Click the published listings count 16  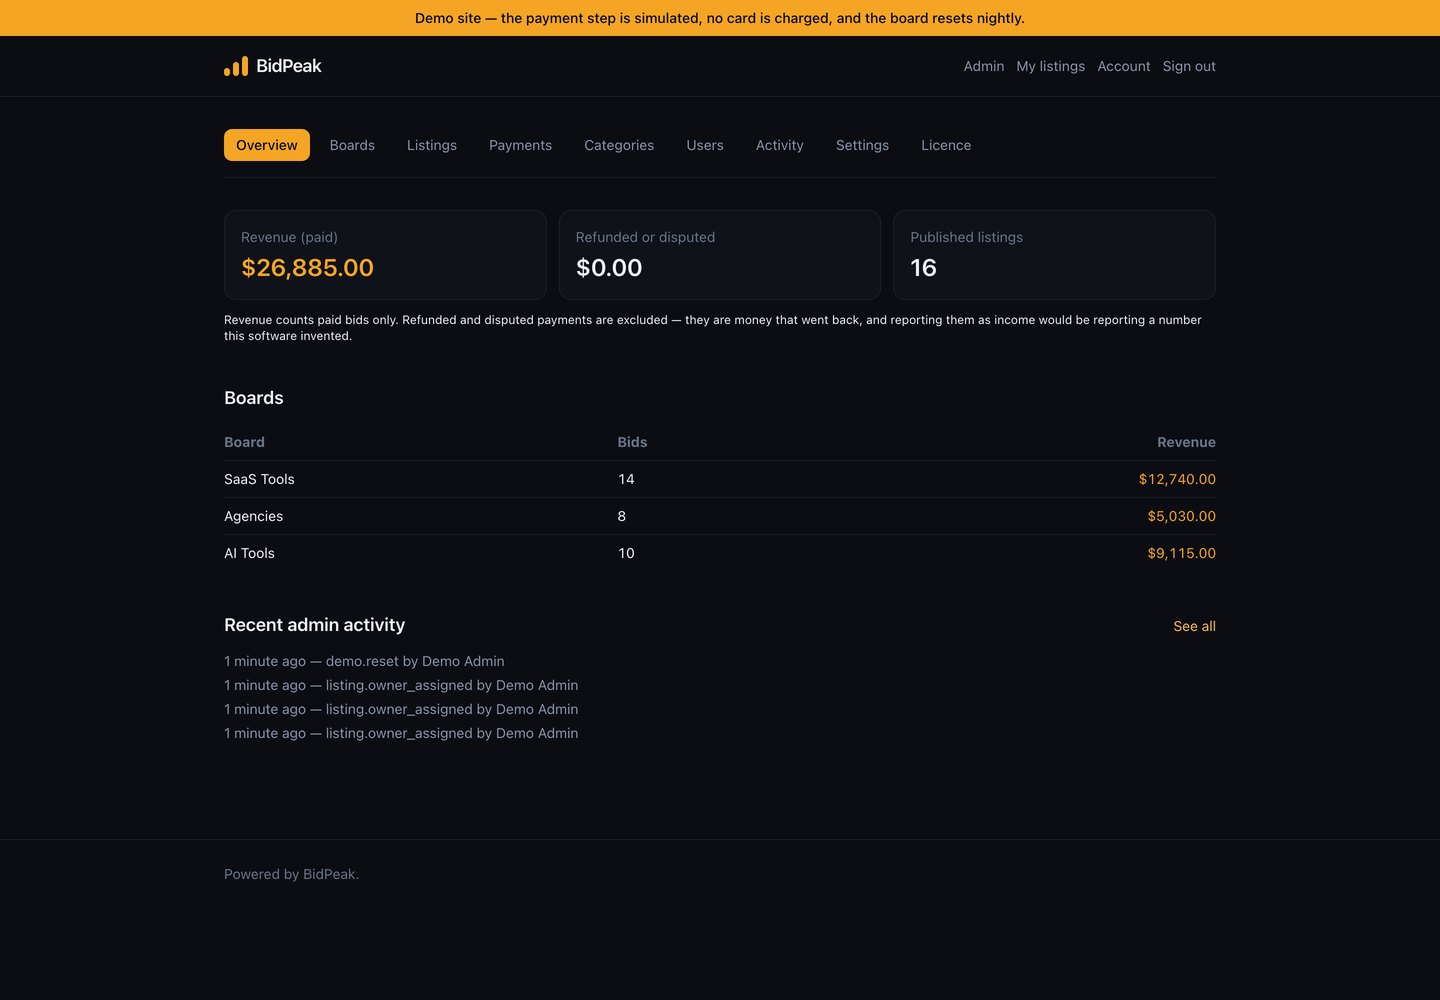tap(923, 268)
